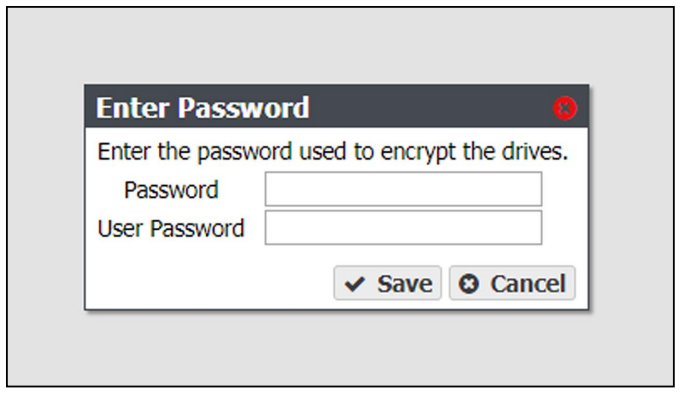
Task: Close the Enter Password dialog via red X
Action: click(564, 108)
